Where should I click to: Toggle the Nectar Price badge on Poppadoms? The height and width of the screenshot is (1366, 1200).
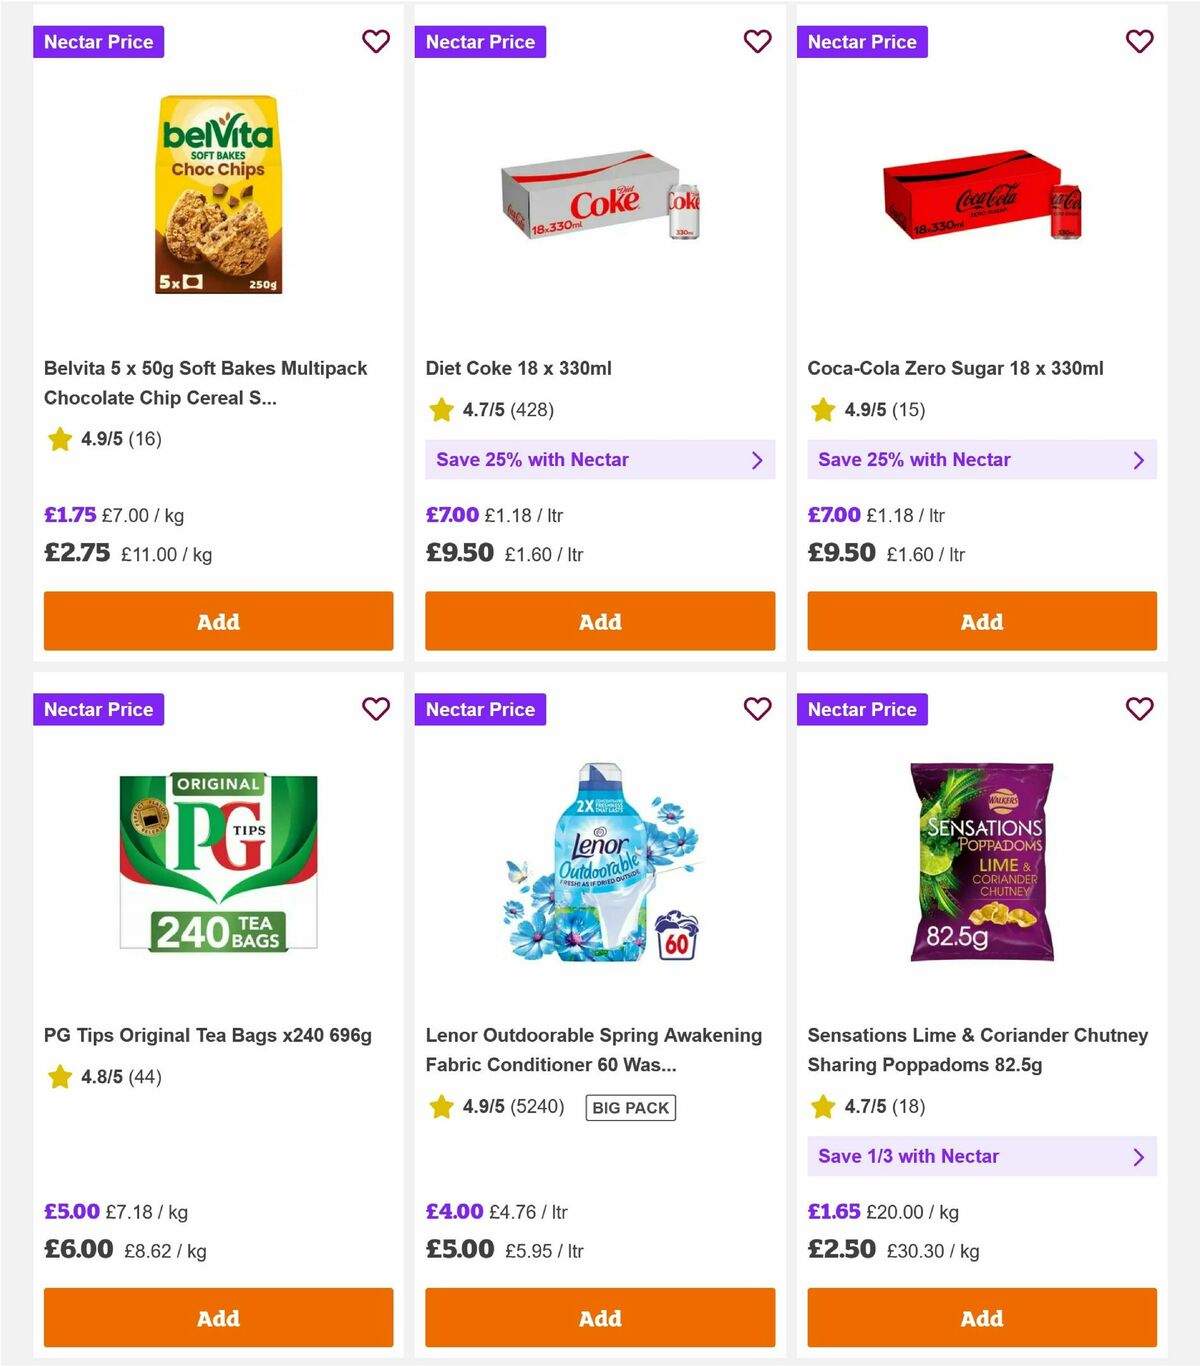click(x=862, y=709)
